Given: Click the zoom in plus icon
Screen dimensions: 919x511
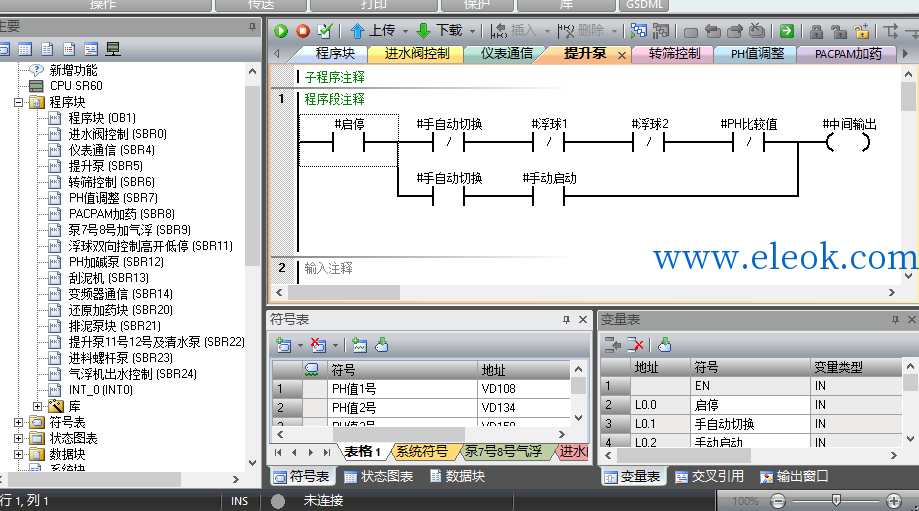Looking at the screenshot, I should point(893,501).
